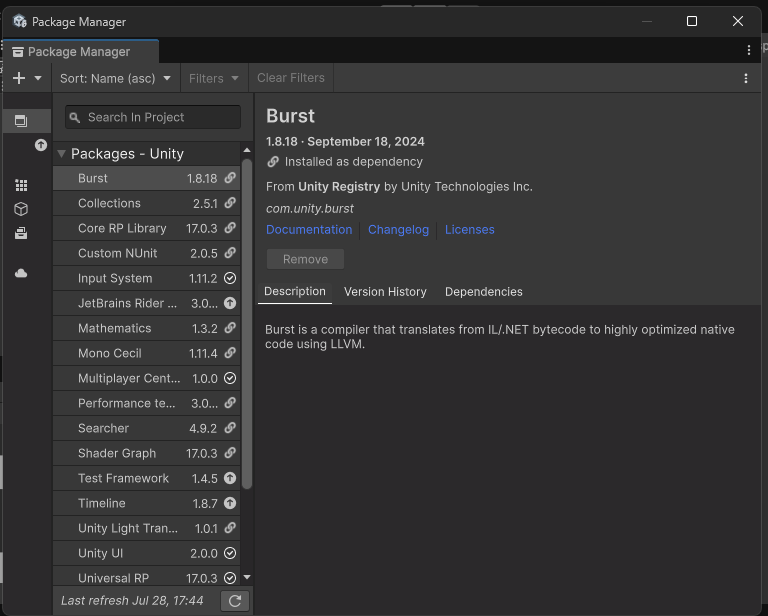The width and height of the screenshot is (768, 616).
Task: Select the Performance testing package
Action: [146, 403]
